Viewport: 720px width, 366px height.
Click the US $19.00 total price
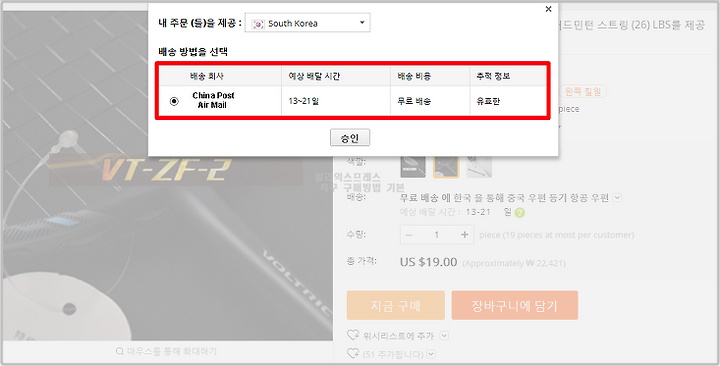pos(428,262)
